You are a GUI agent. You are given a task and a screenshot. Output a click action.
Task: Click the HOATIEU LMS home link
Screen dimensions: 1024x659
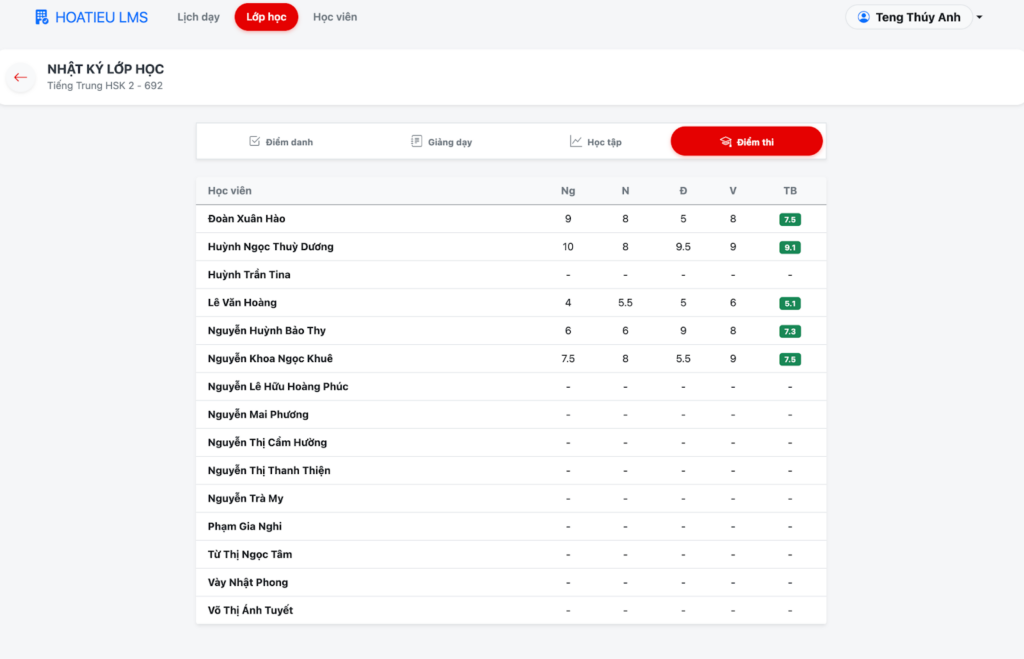(101, 17)
